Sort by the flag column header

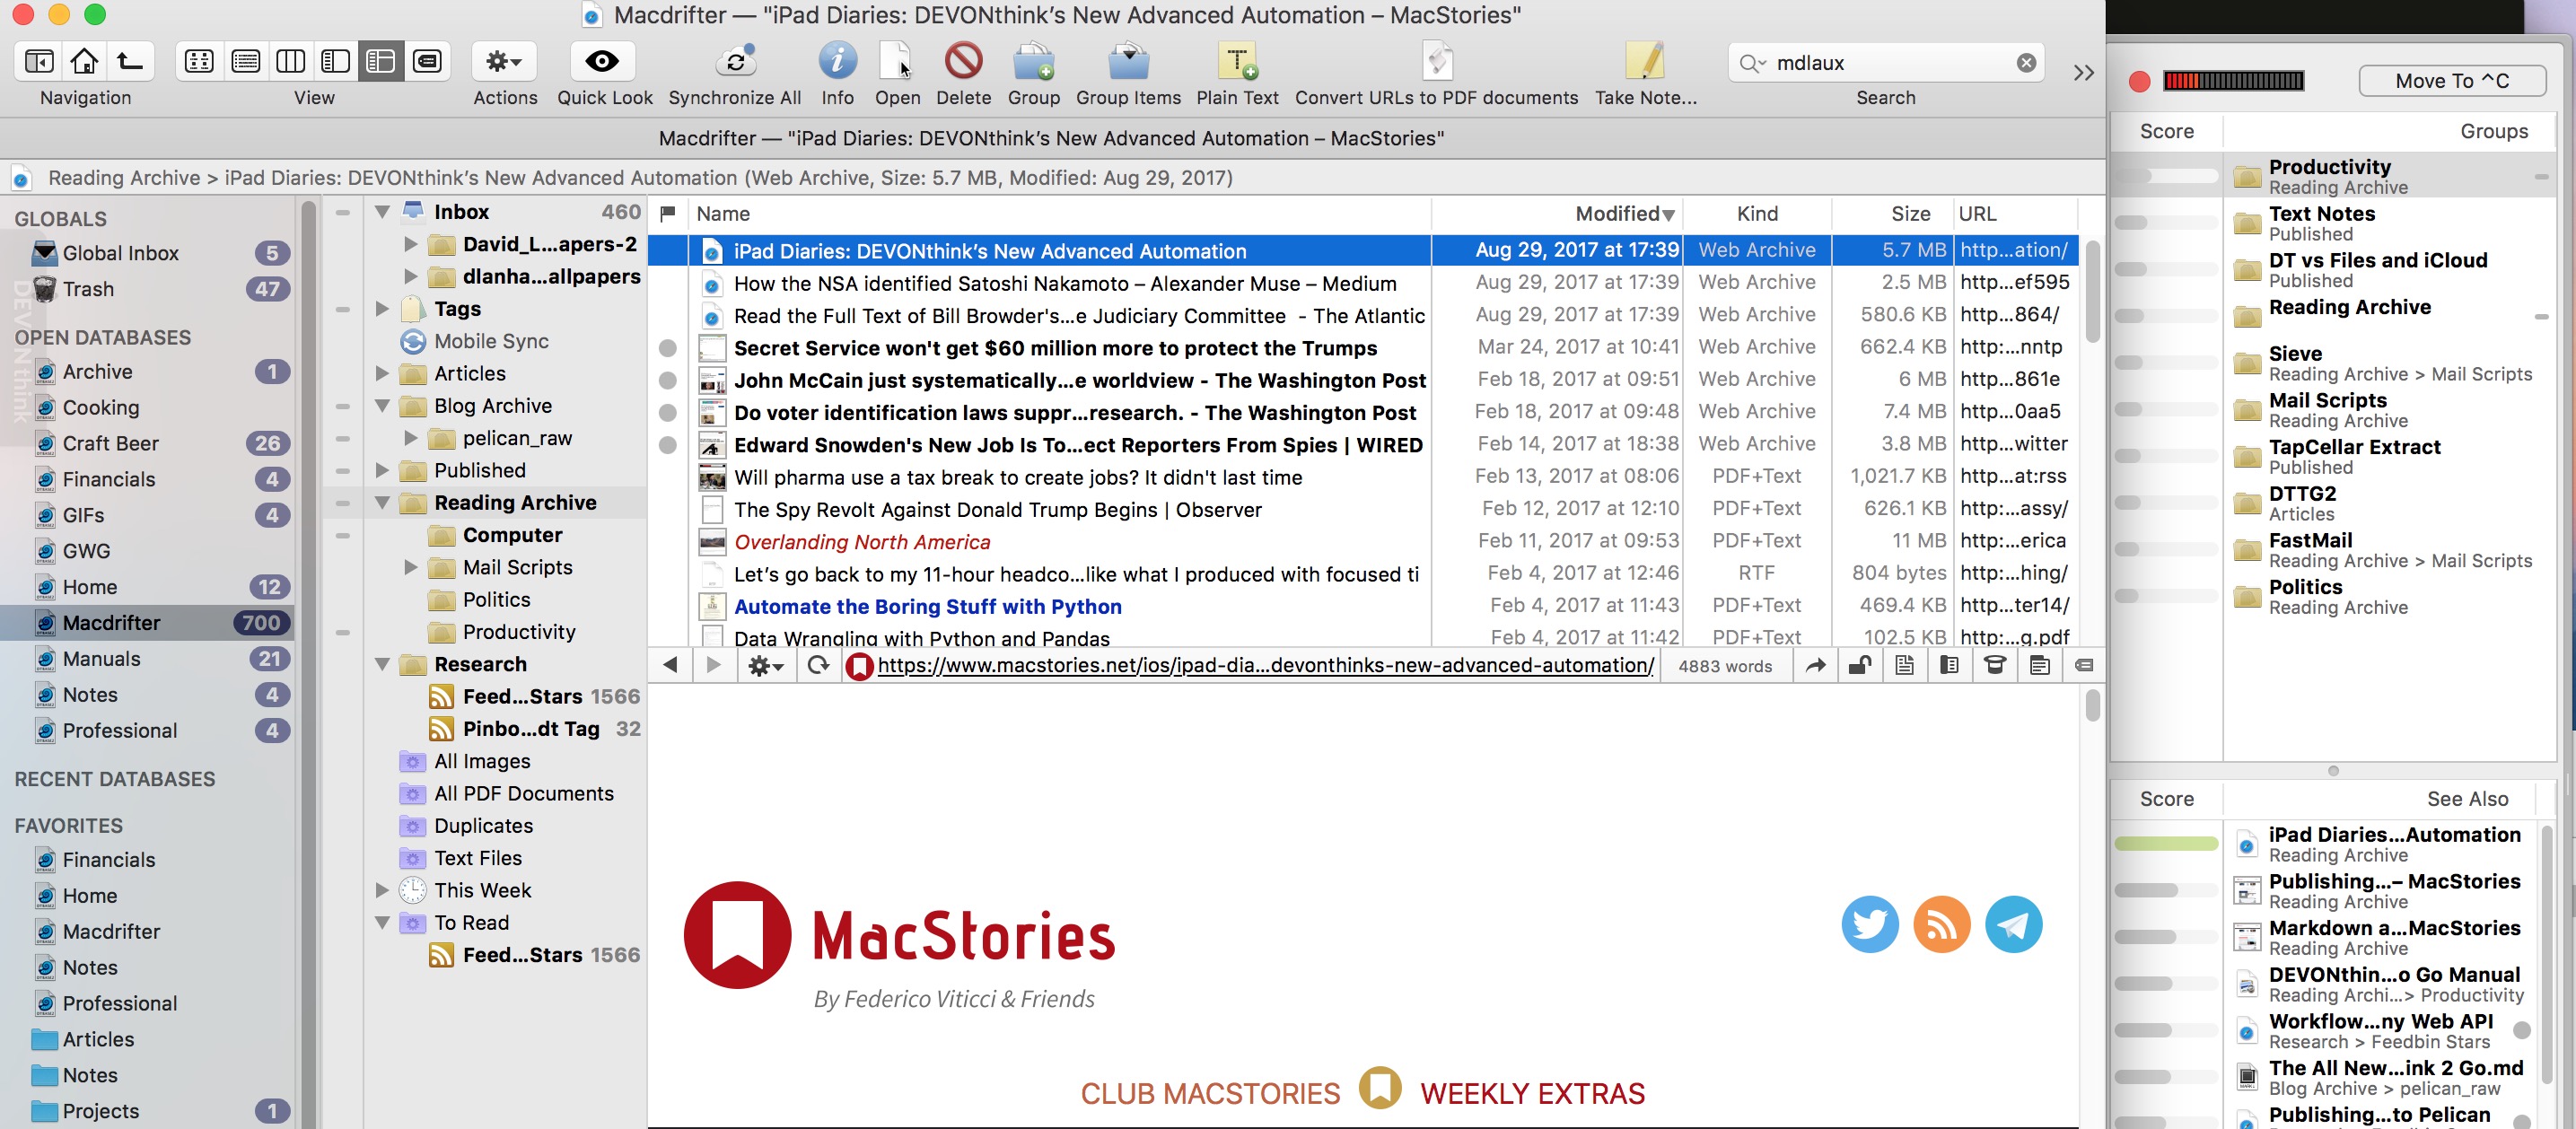point(668,214)
